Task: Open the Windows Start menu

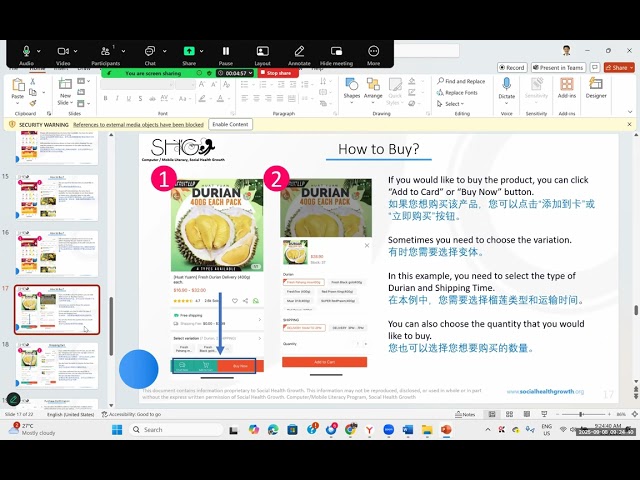Action: [117, 430]
